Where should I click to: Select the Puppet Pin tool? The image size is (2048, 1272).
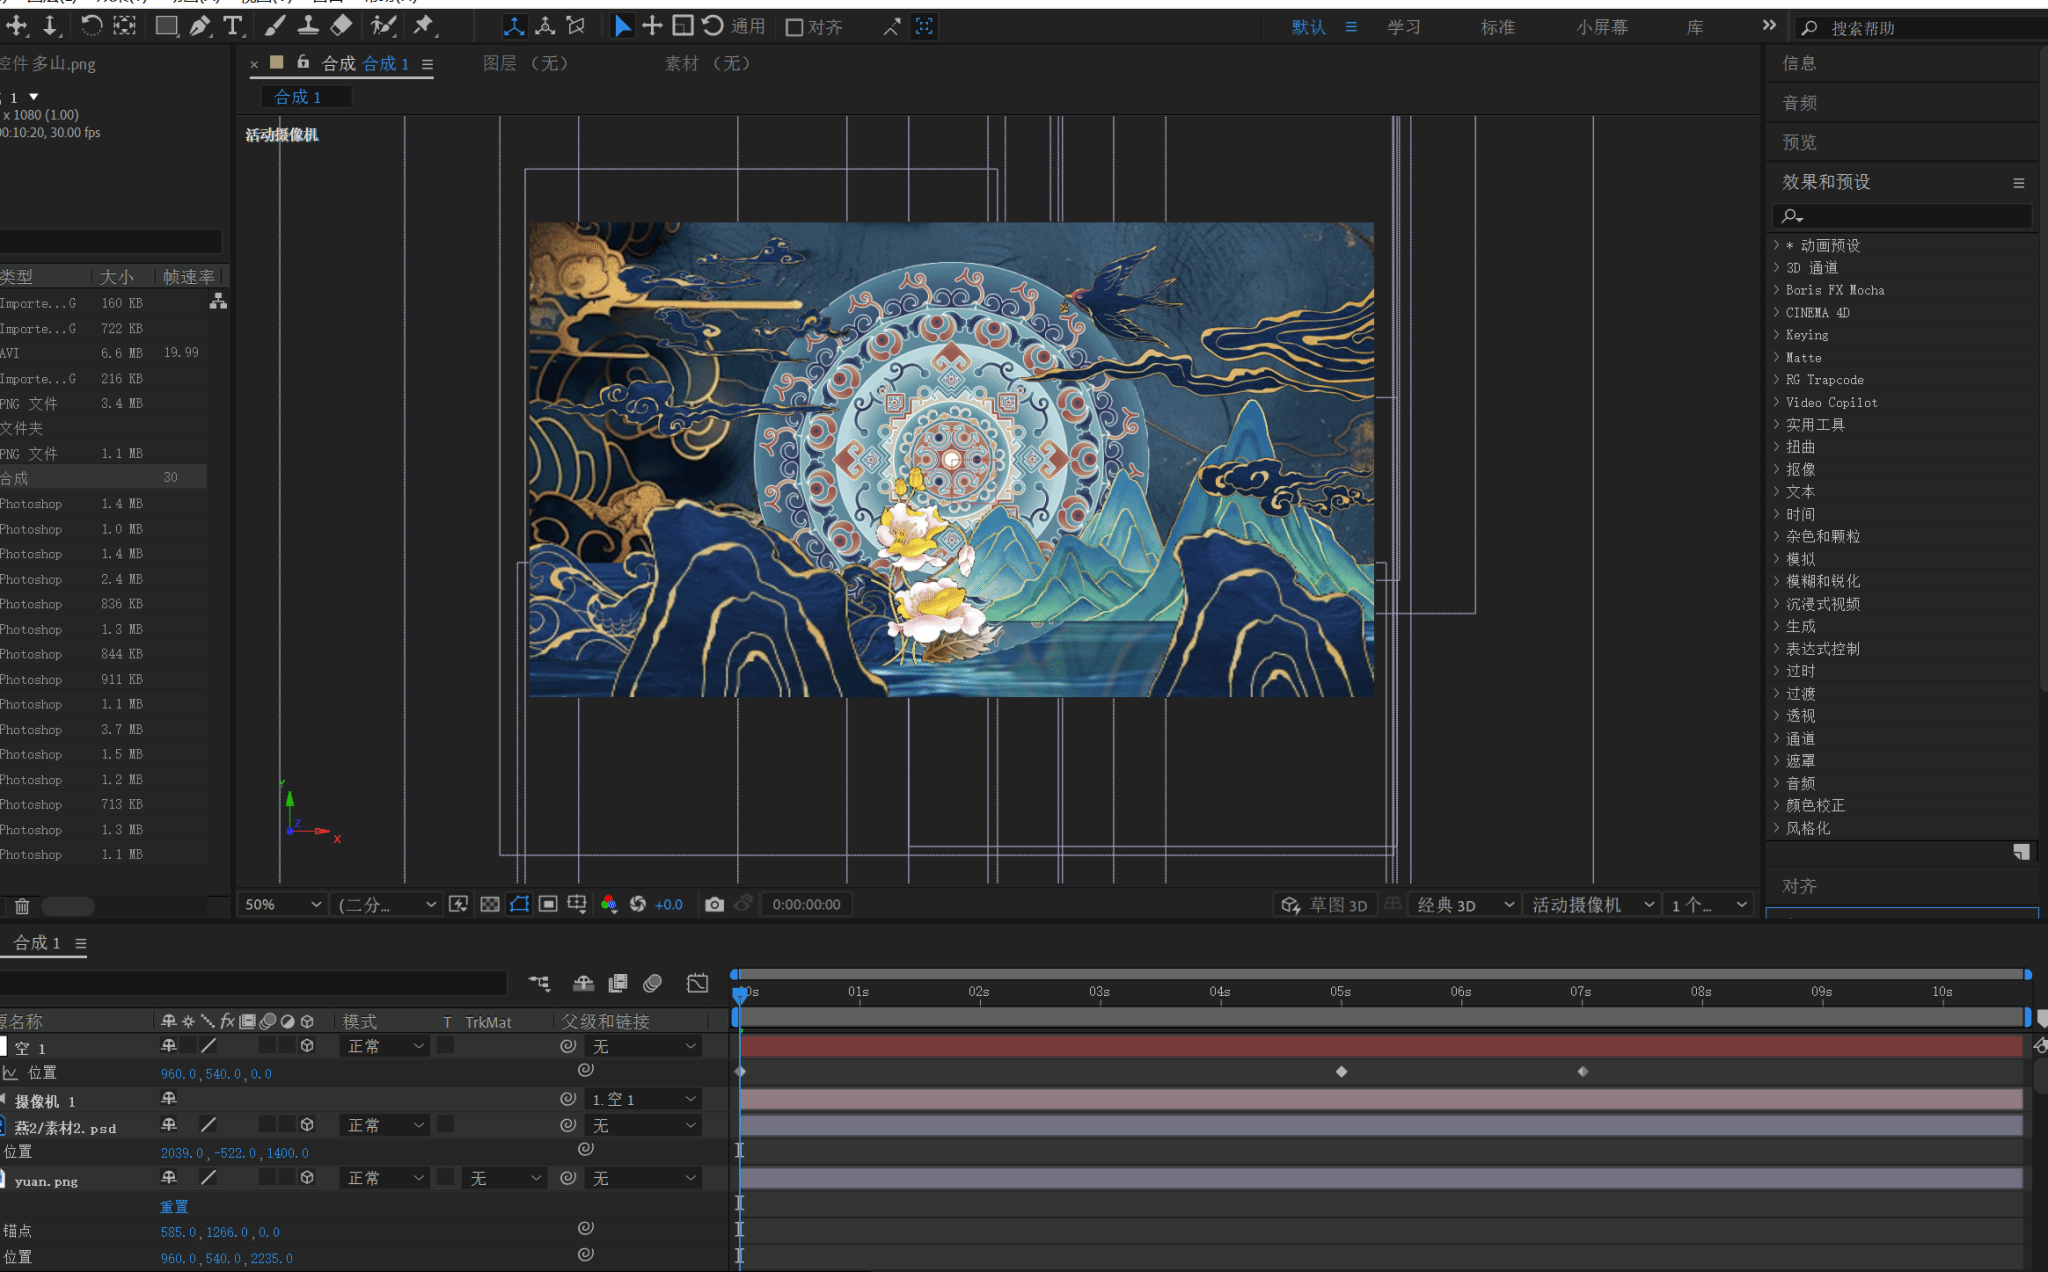(424, 26)
